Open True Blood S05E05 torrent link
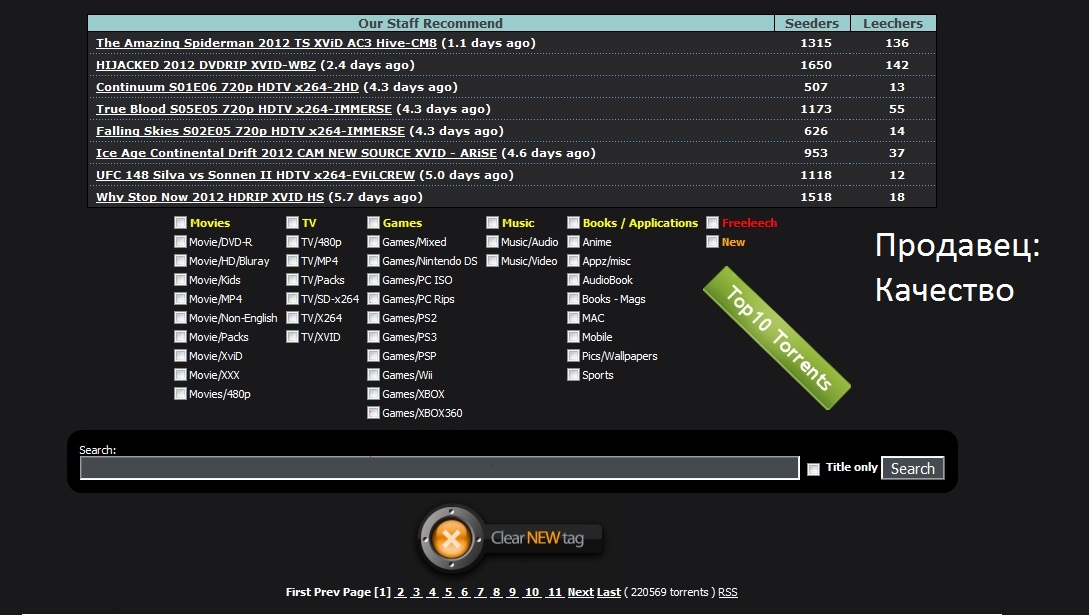This screenshot has height=615, width=1089. [244, 109]
